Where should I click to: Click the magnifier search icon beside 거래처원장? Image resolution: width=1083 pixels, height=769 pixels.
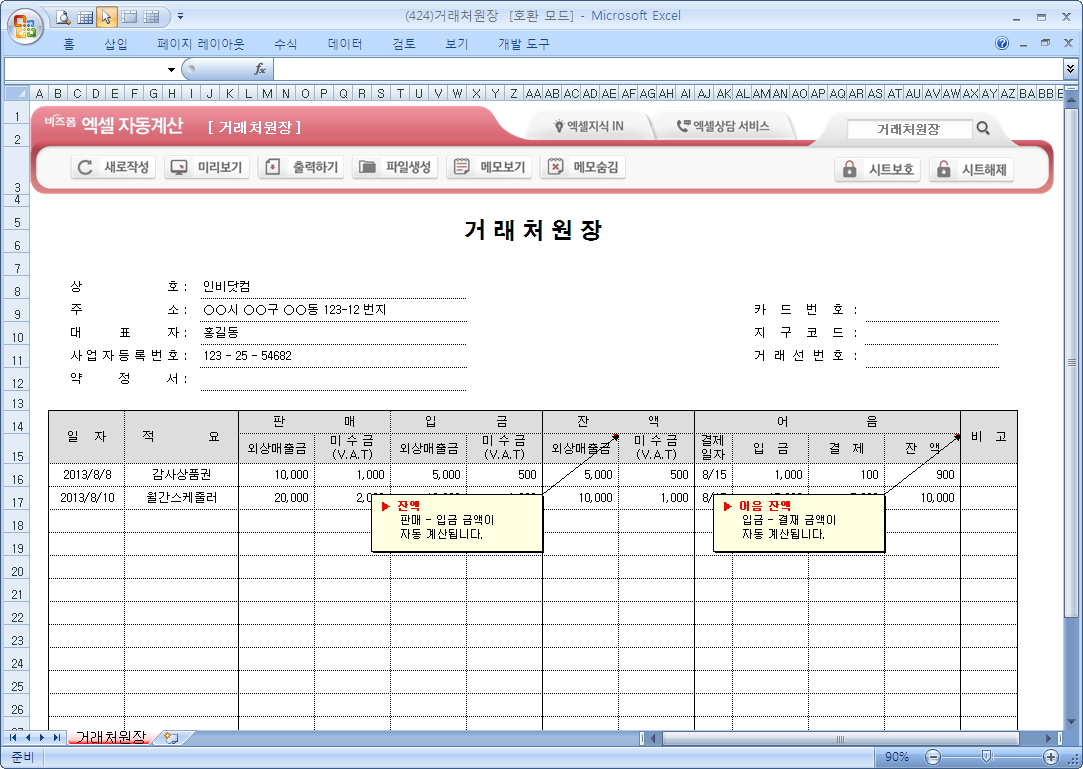tap(983, 128)
